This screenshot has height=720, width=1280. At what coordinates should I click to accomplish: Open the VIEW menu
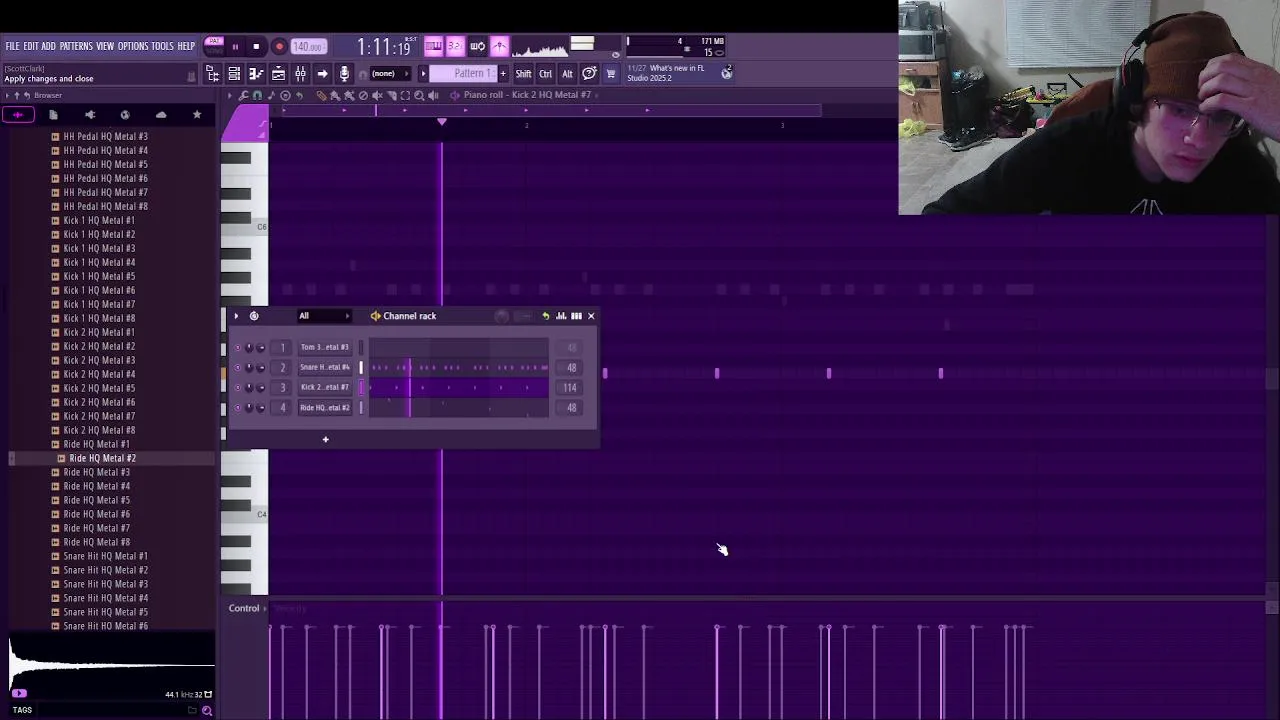(104, 46)
